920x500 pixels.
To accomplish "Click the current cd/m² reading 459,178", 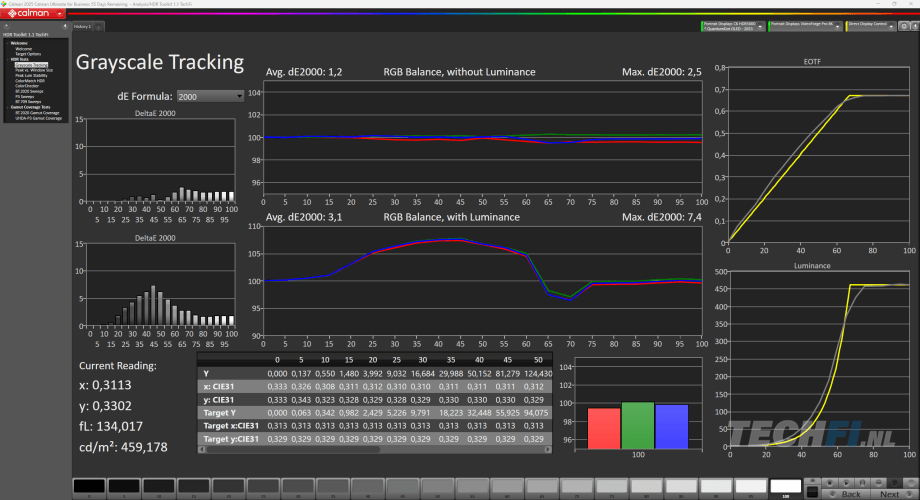I will pyautogui.click(x=123, y=447).
